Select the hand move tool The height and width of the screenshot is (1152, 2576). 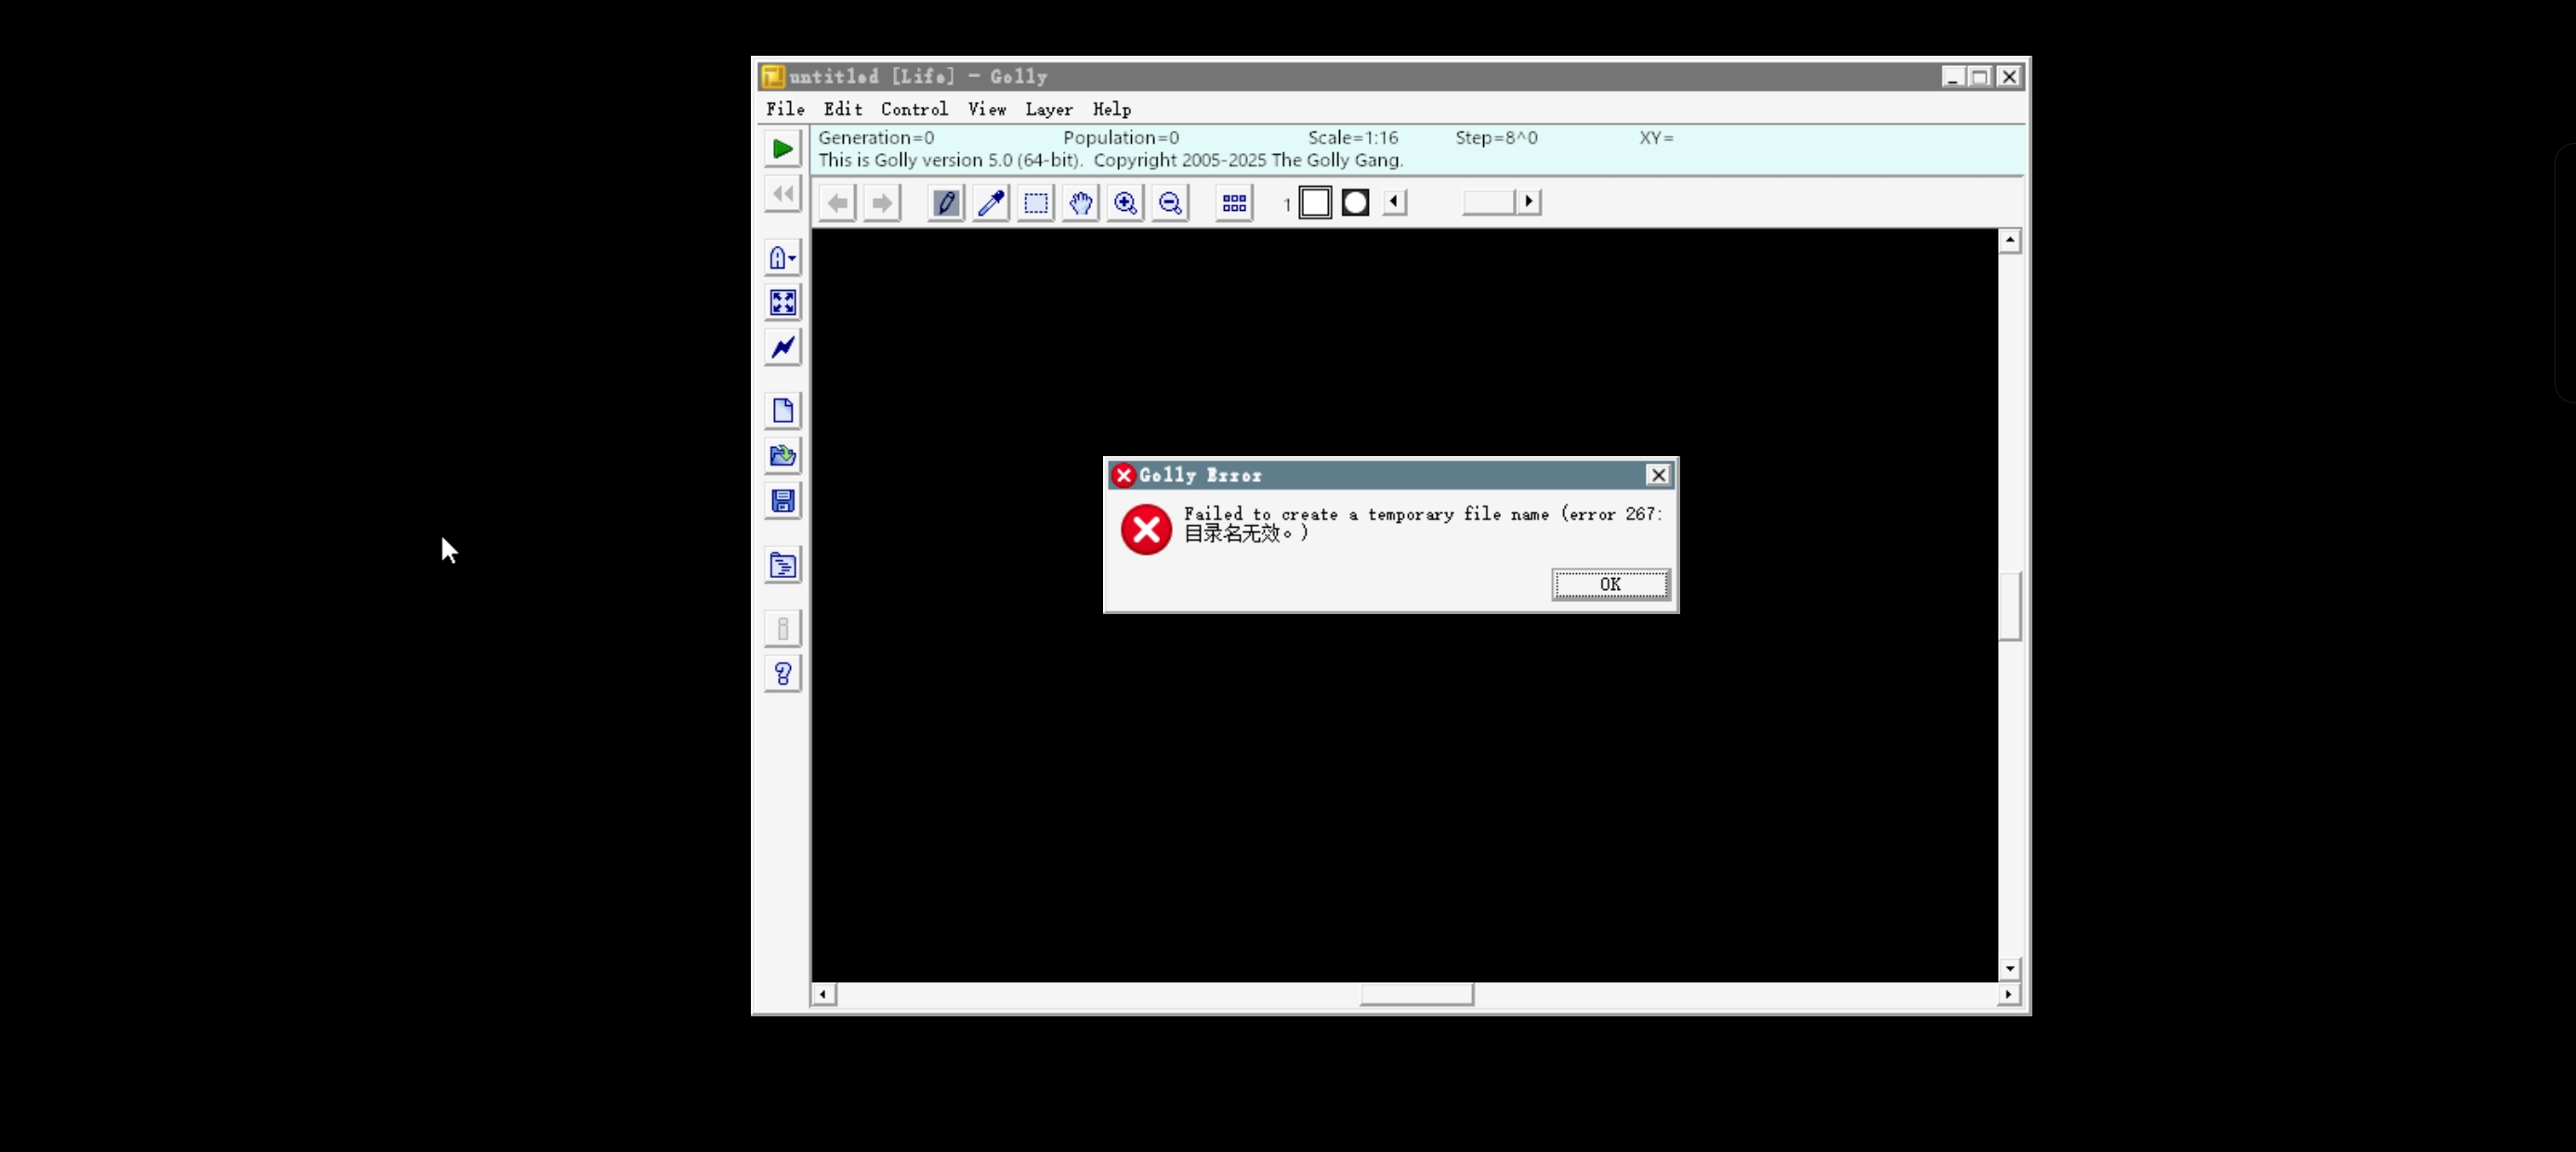pos(1081,203)
